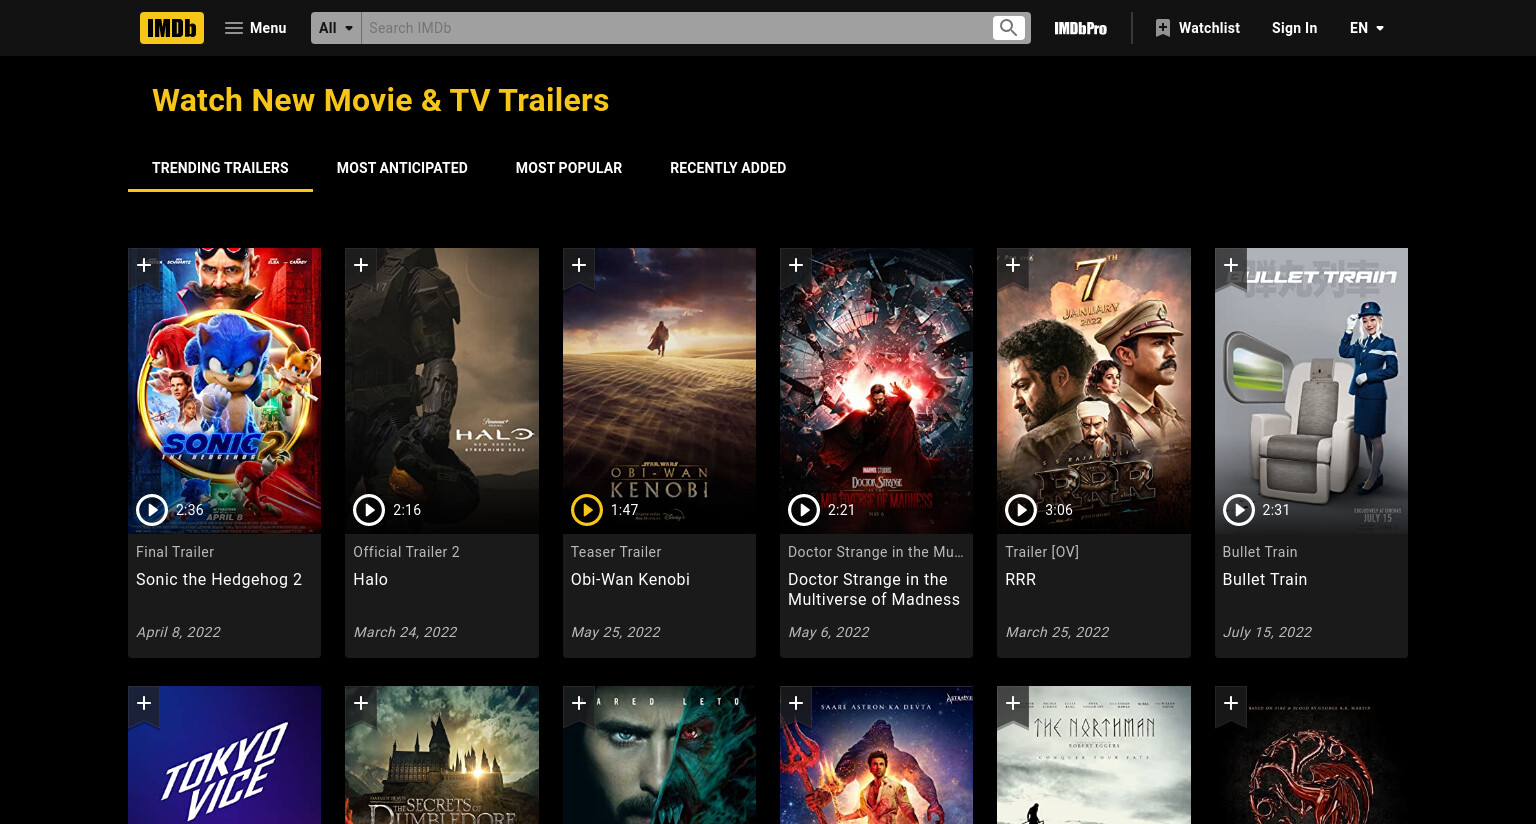Play the Doctor Strange 2:21 trailer
1536x824 pixels.
point(804,510)
